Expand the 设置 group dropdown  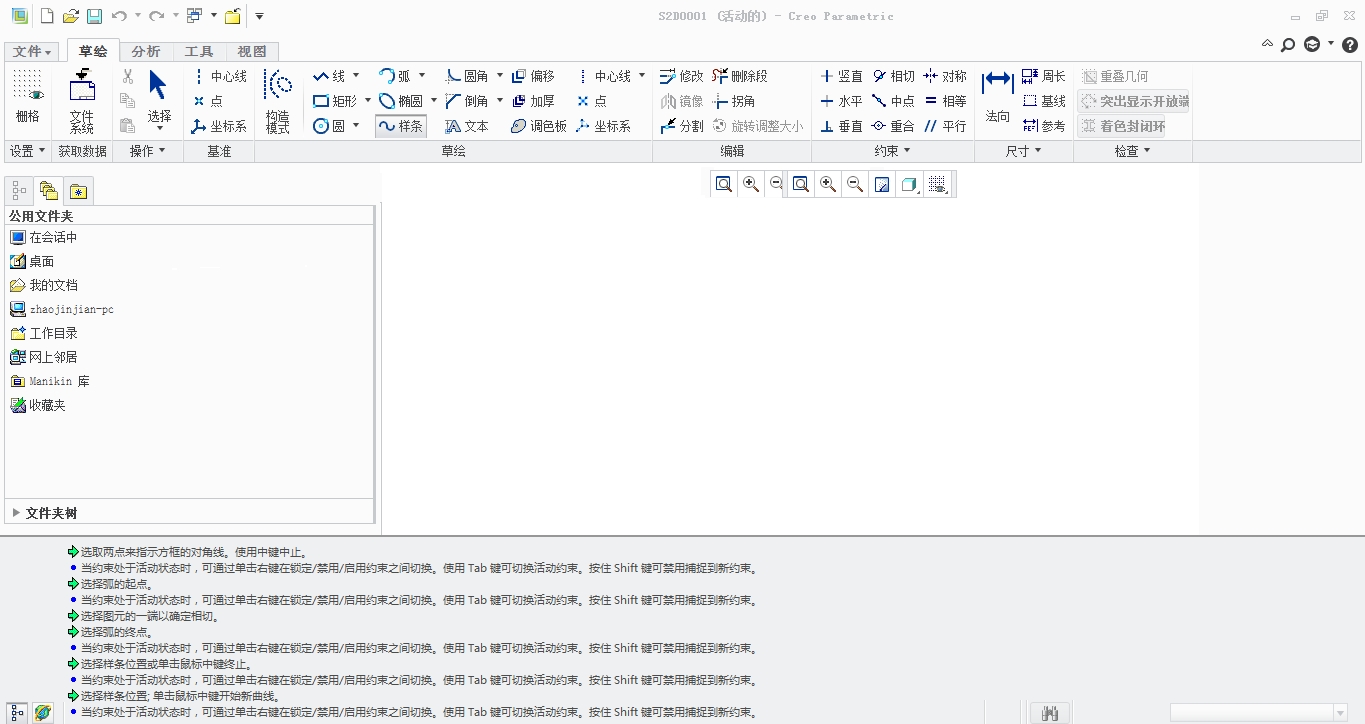click(28, 151)
